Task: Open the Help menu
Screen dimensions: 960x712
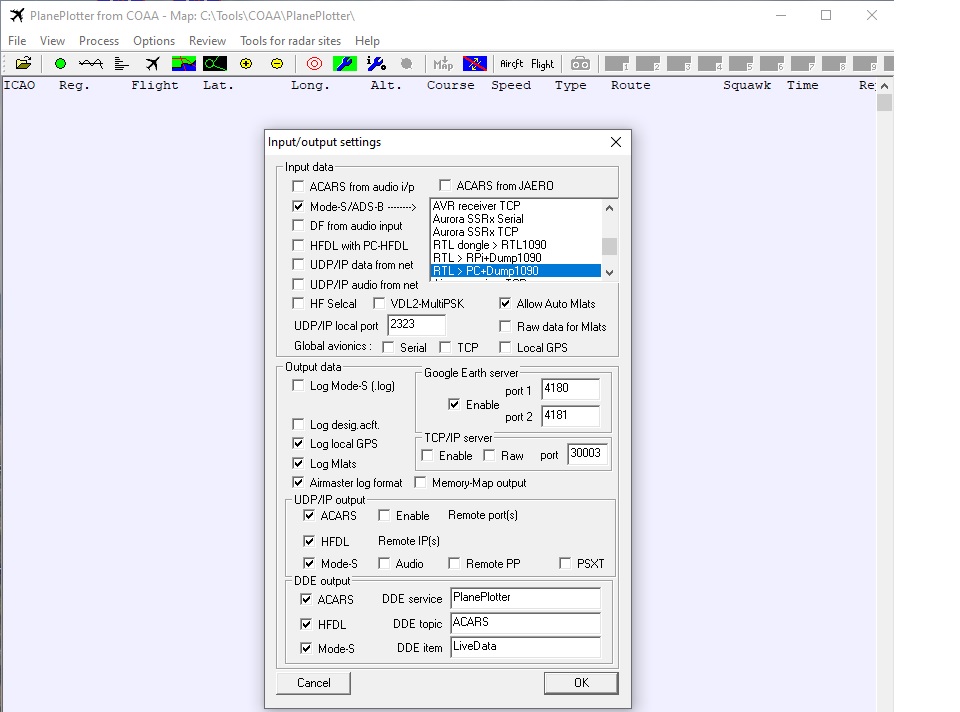Action: [x=367, y=40]
